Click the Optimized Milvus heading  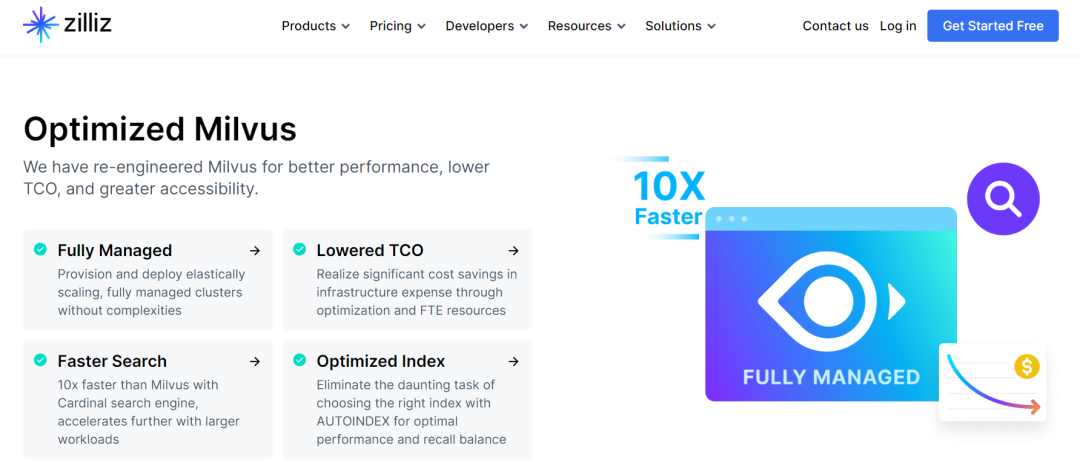point(160,128)
